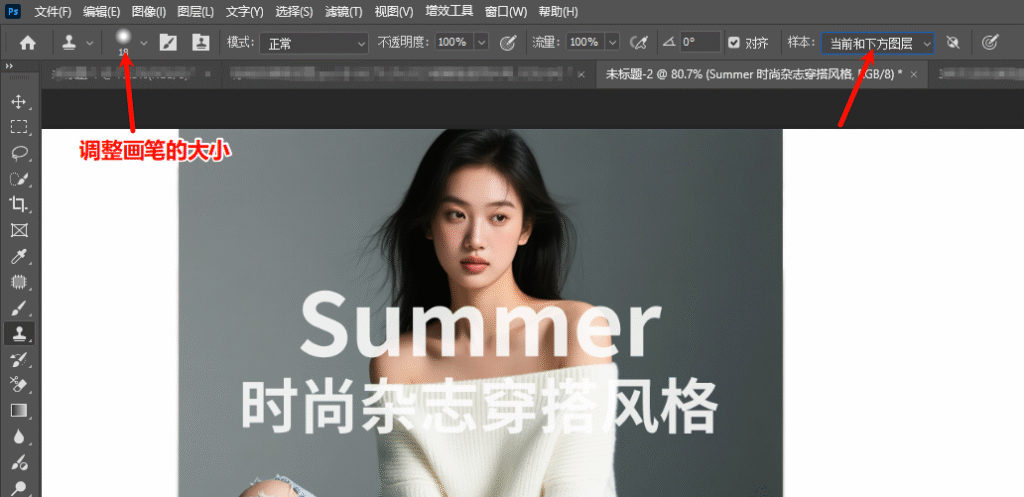This screenshot has width=1024, height=497.
Task: Open the 文件(F) menu
Action: [x=53, y=12]
